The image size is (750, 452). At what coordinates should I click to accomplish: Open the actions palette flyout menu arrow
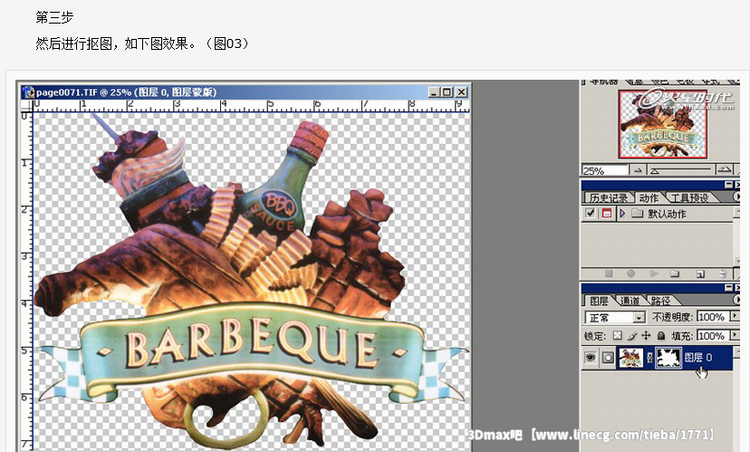tap(737, 197)
